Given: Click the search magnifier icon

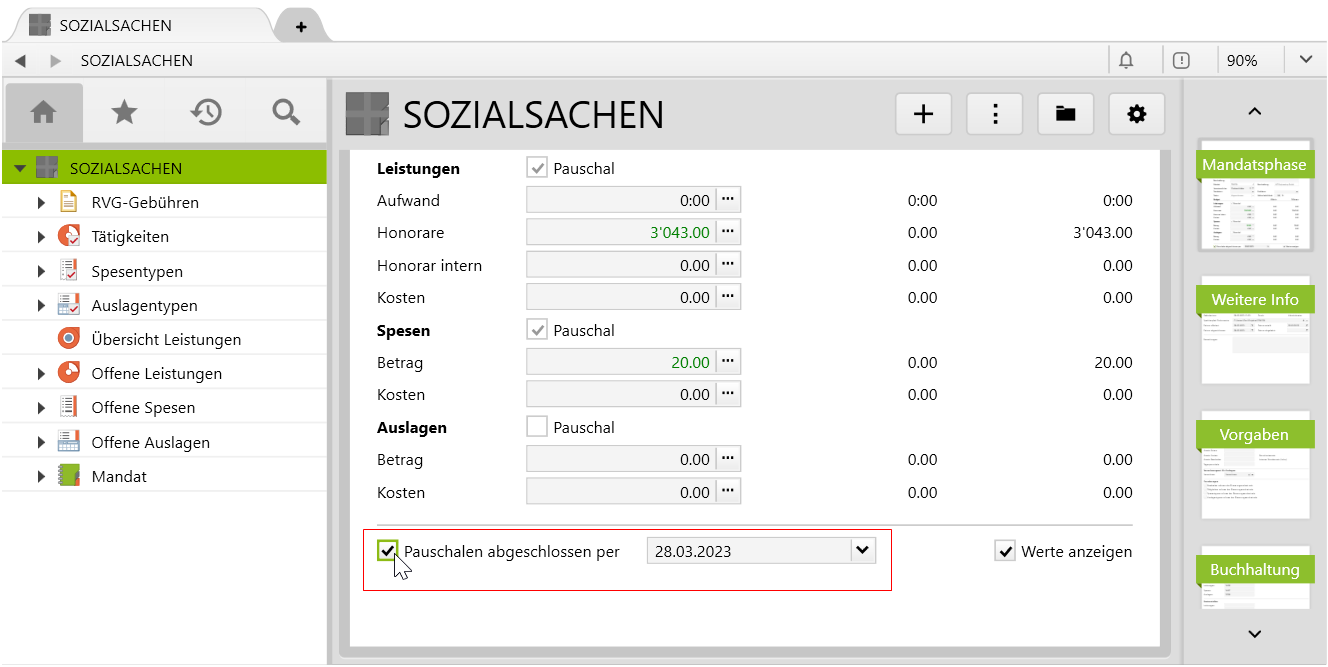Looking at the screenshot, I should [x=286, y=113].
